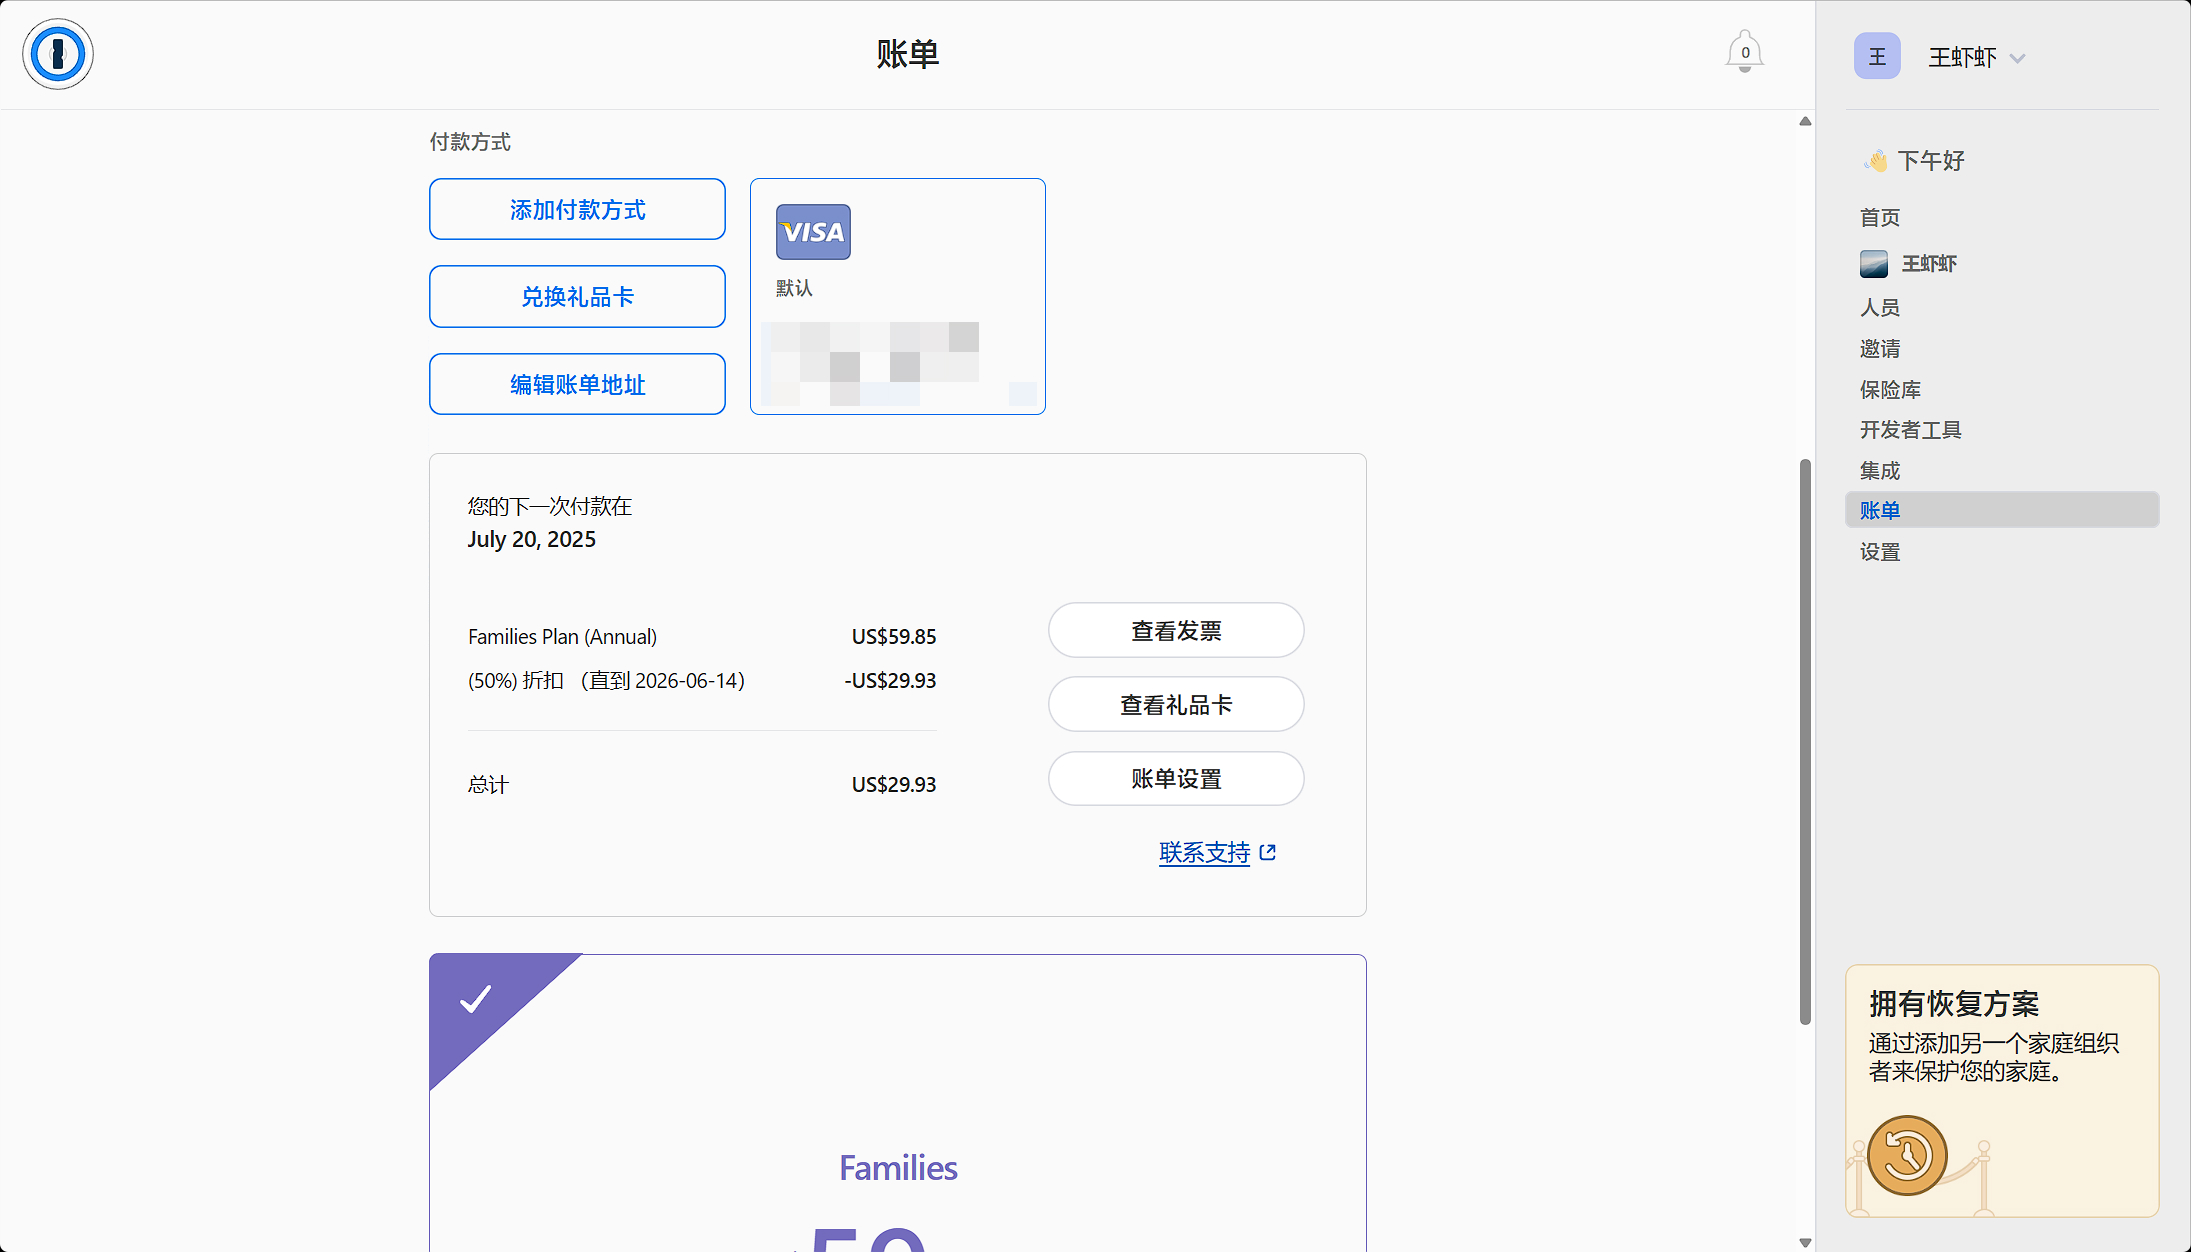Click the scrollbar up arrow
Screen dimensions: 2191x1252
(1805, 121)
